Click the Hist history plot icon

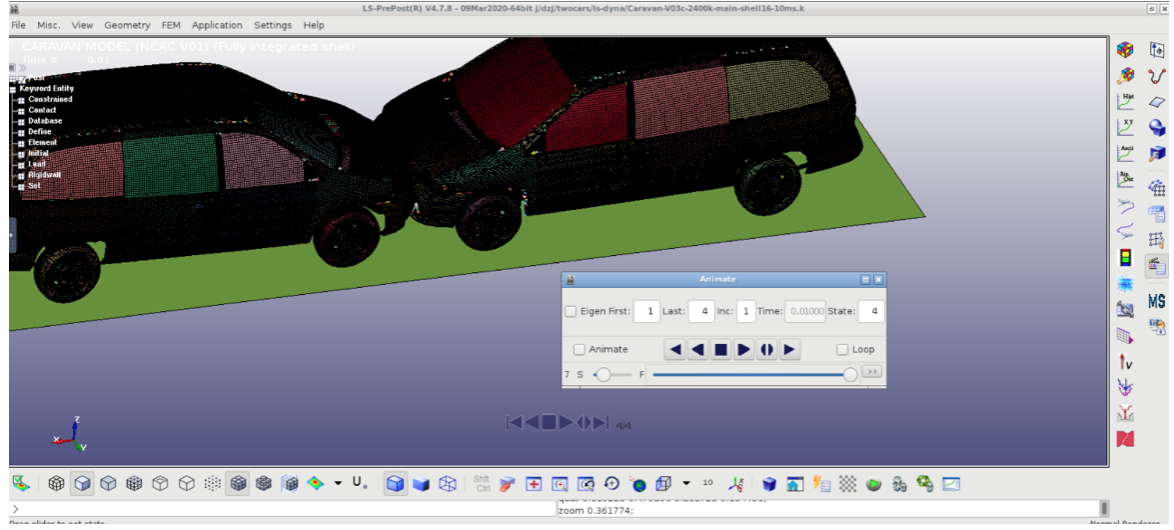pyautogui.click(x=1126, y=101)
